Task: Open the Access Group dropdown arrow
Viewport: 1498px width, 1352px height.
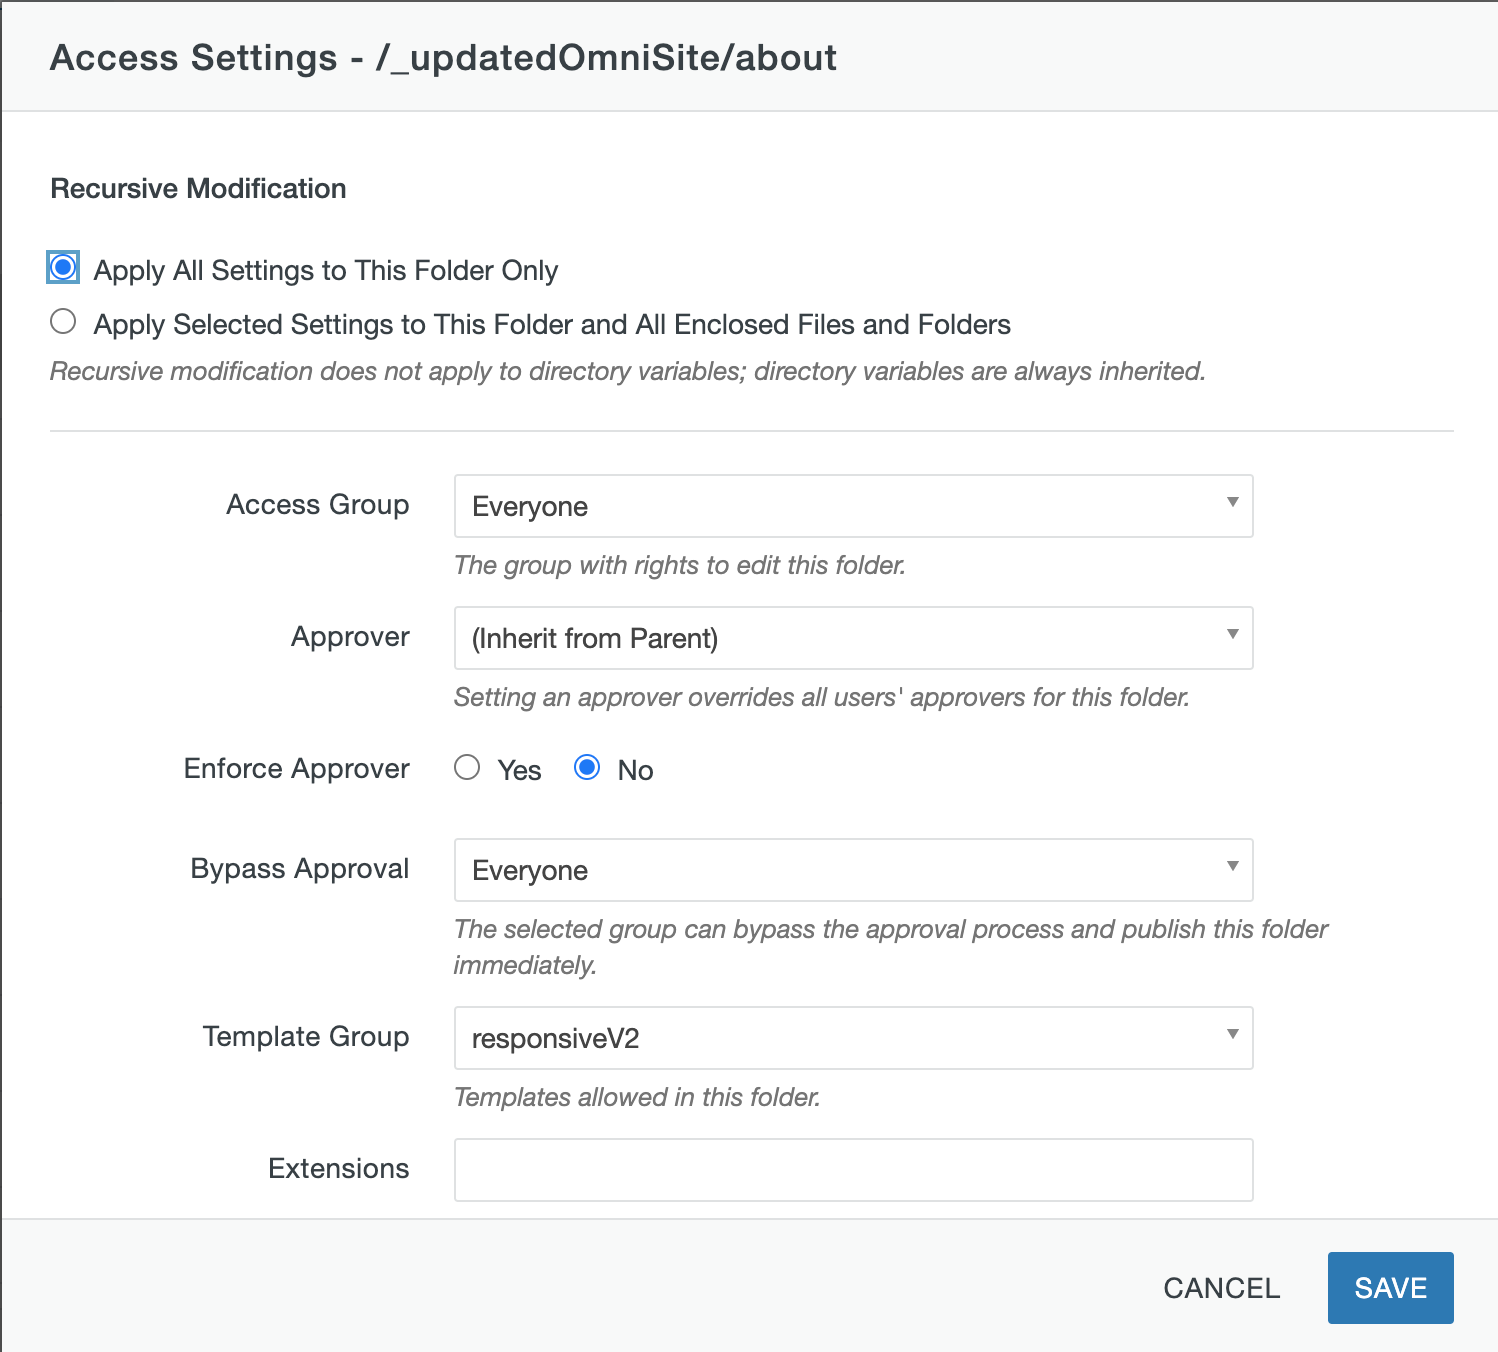Action: (1232, 506)
